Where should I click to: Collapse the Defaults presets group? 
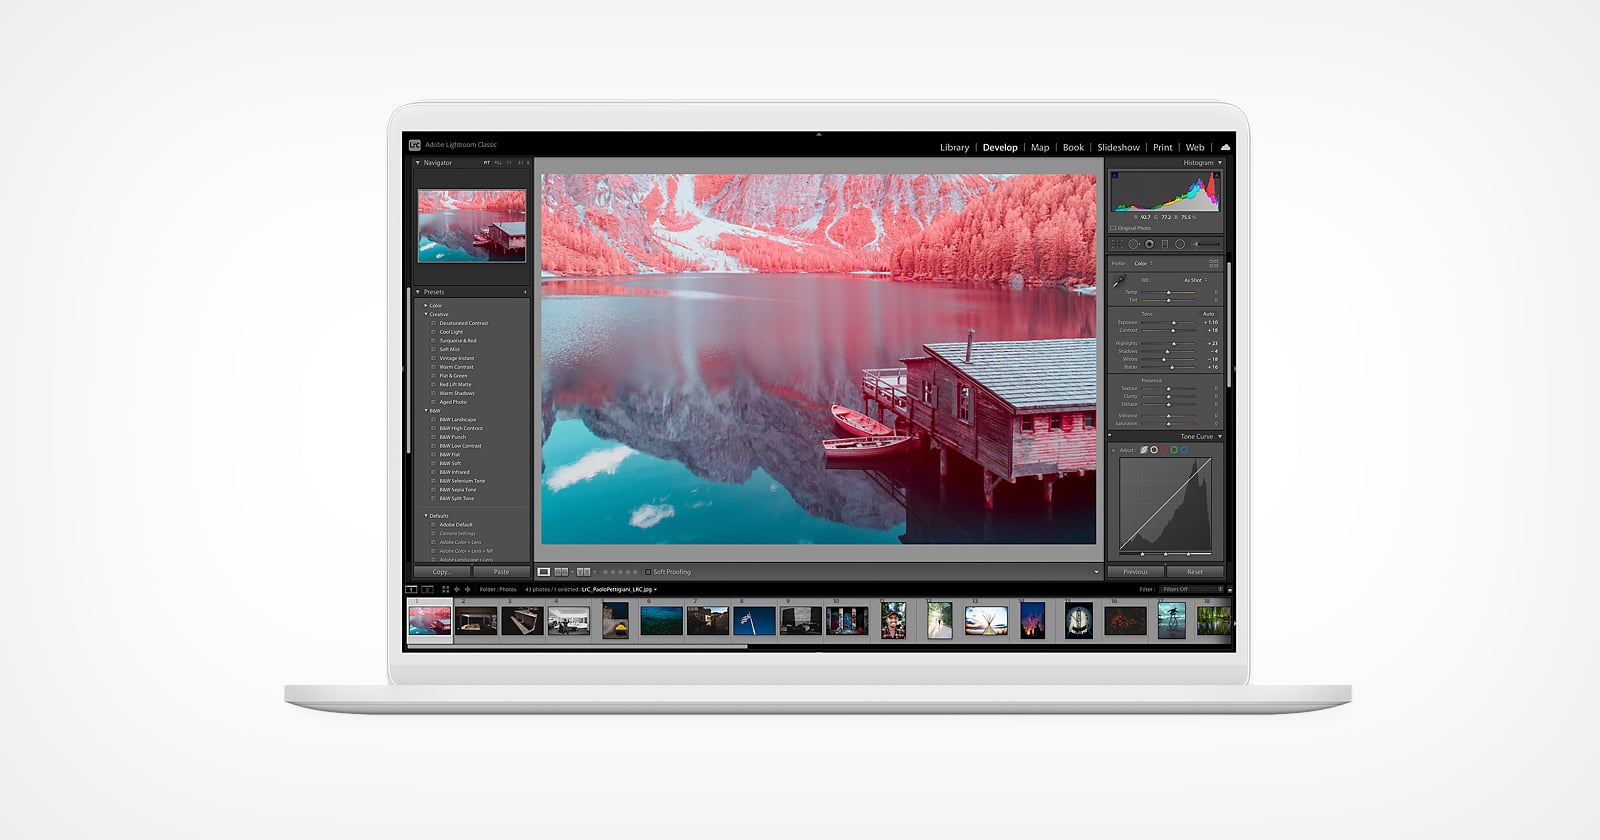(426, 516)
